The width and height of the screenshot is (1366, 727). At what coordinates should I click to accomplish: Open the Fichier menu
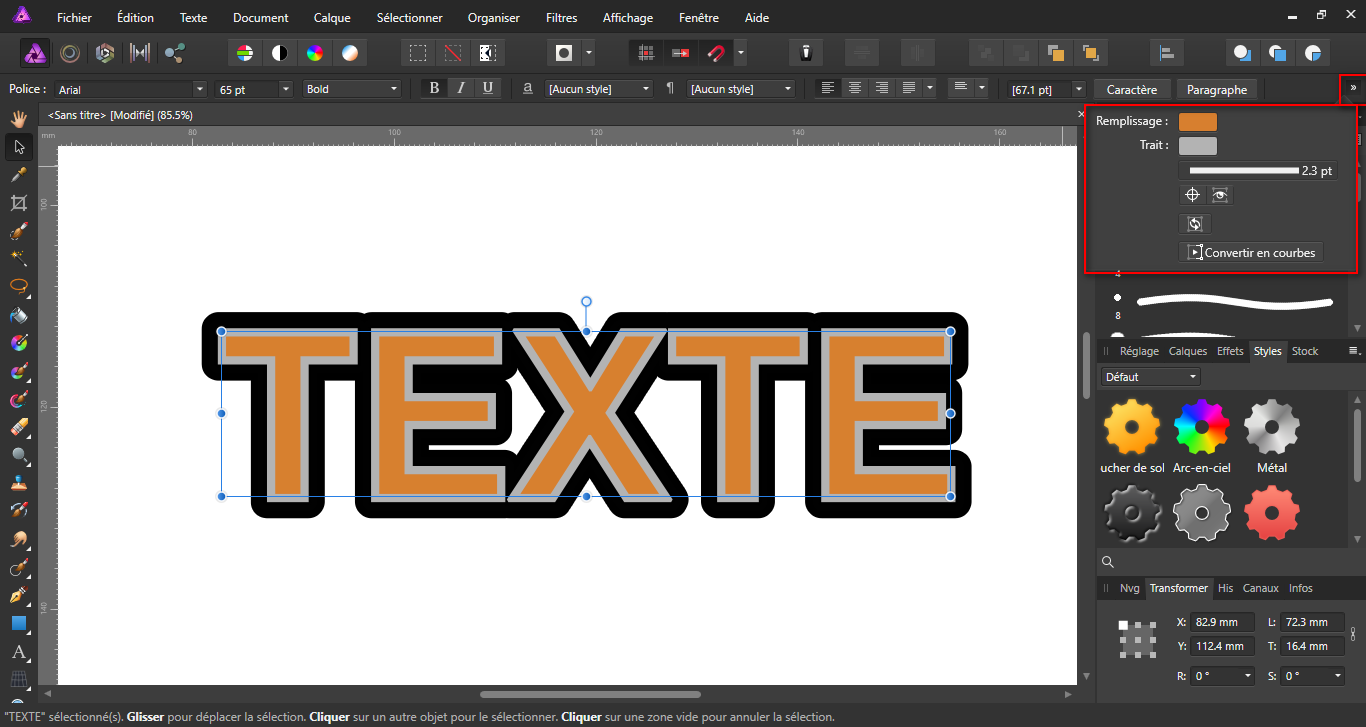click(x=74, y=17)
